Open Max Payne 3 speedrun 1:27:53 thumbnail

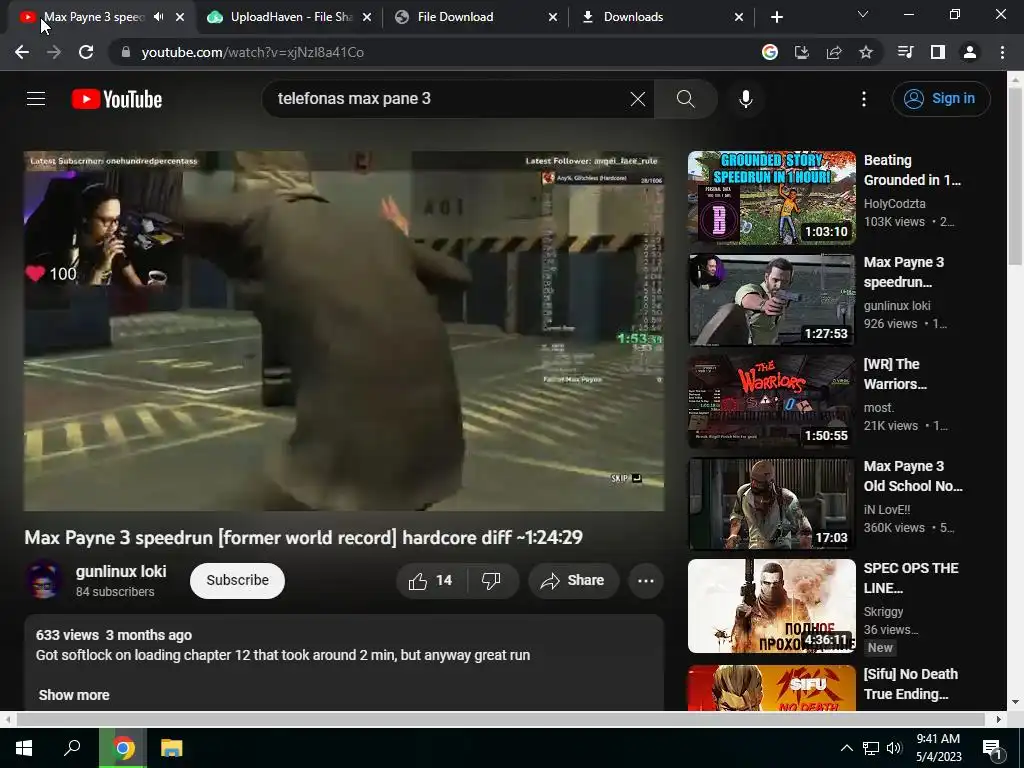(771, 300)
